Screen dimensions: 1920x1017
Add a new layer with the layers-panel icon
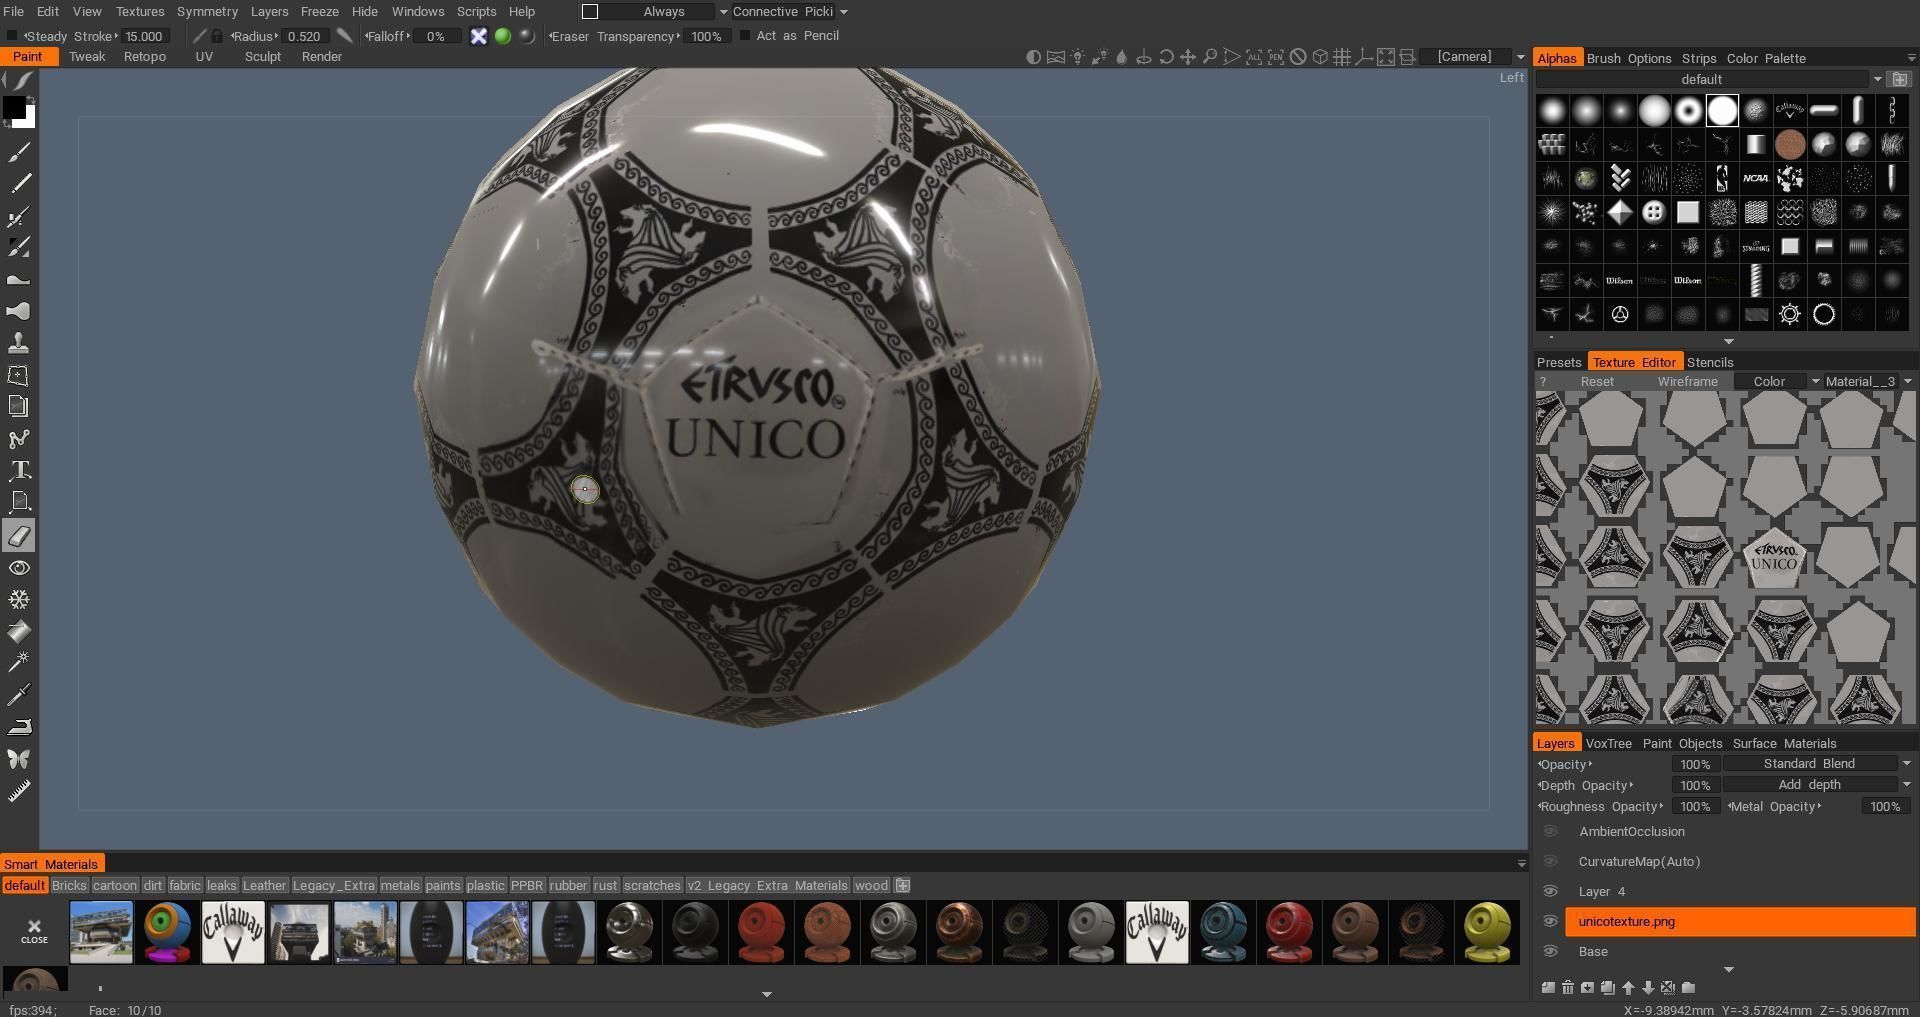click(x=1548, y=987)
